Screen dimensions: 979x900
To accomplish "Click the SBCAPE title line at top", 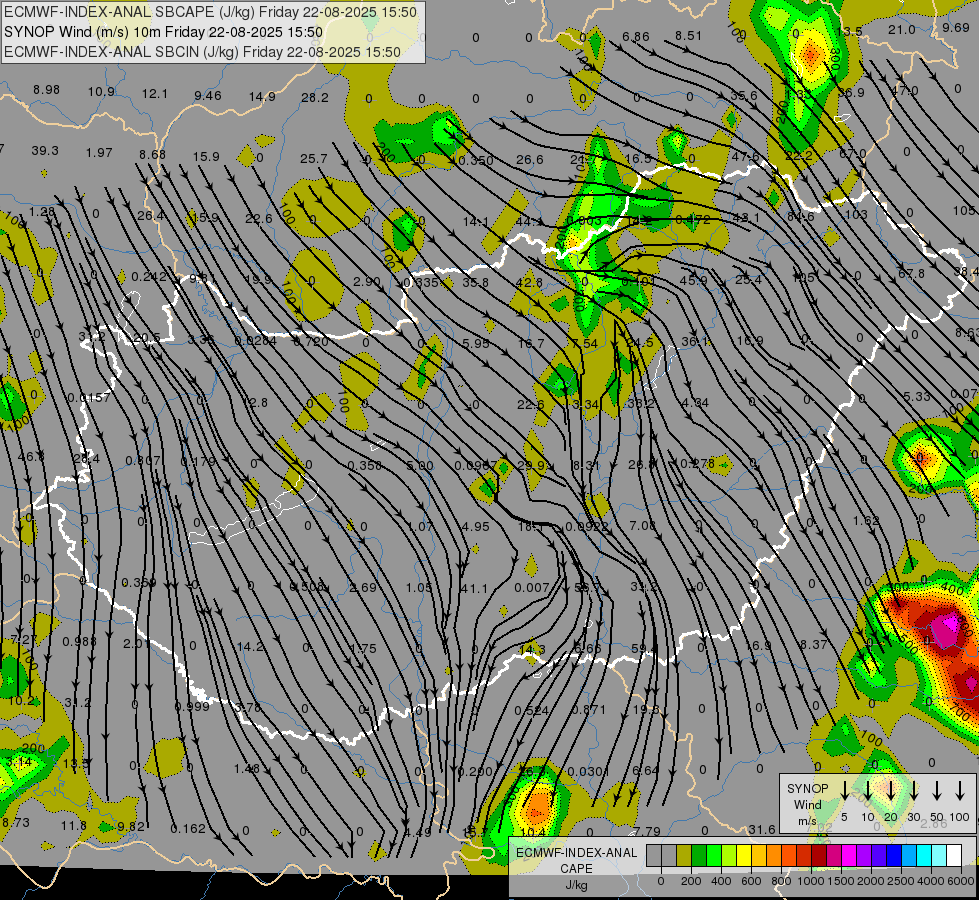I will pyautogui.click(x=210, y=12).
